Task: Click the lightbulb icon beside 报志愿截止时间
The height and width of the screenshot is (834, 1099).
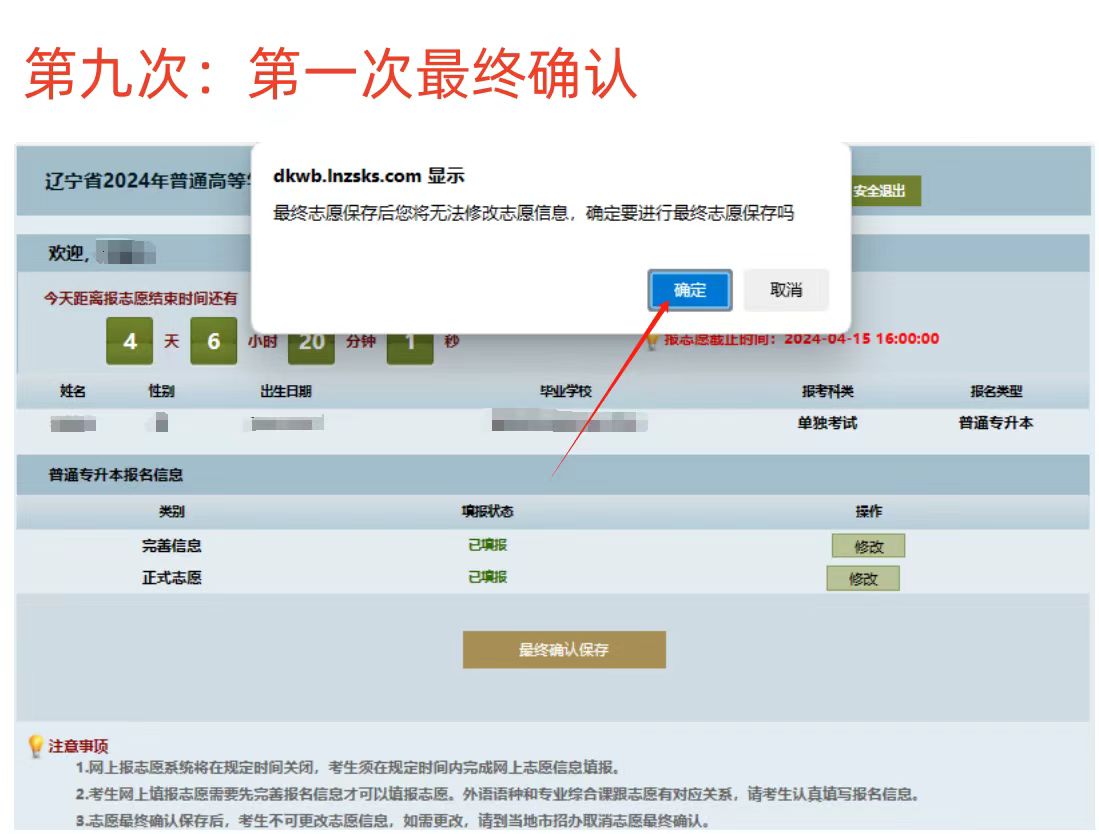Action: (652, 342)
